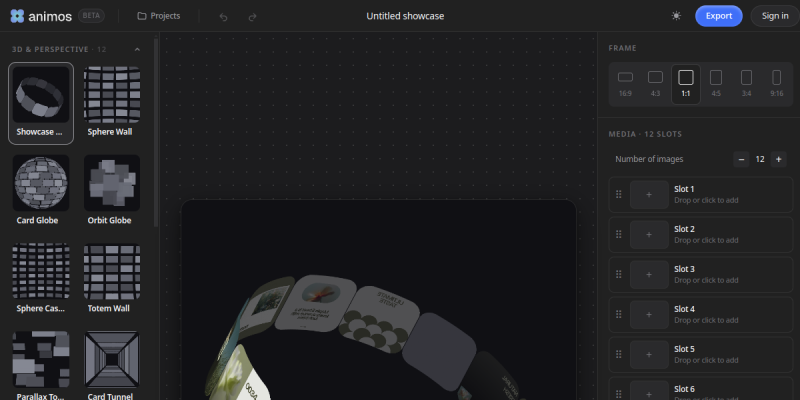Click the Export button
800x400 pixels.
coord(718,16)
